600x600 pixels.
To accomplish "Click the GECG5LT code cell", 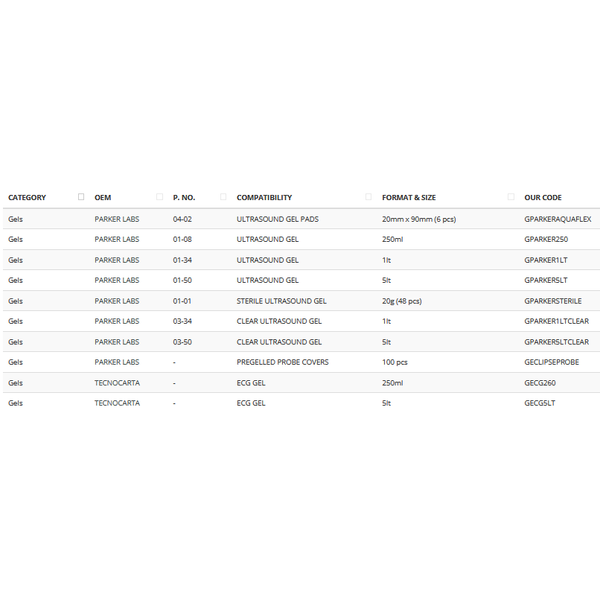I will 540,403.
